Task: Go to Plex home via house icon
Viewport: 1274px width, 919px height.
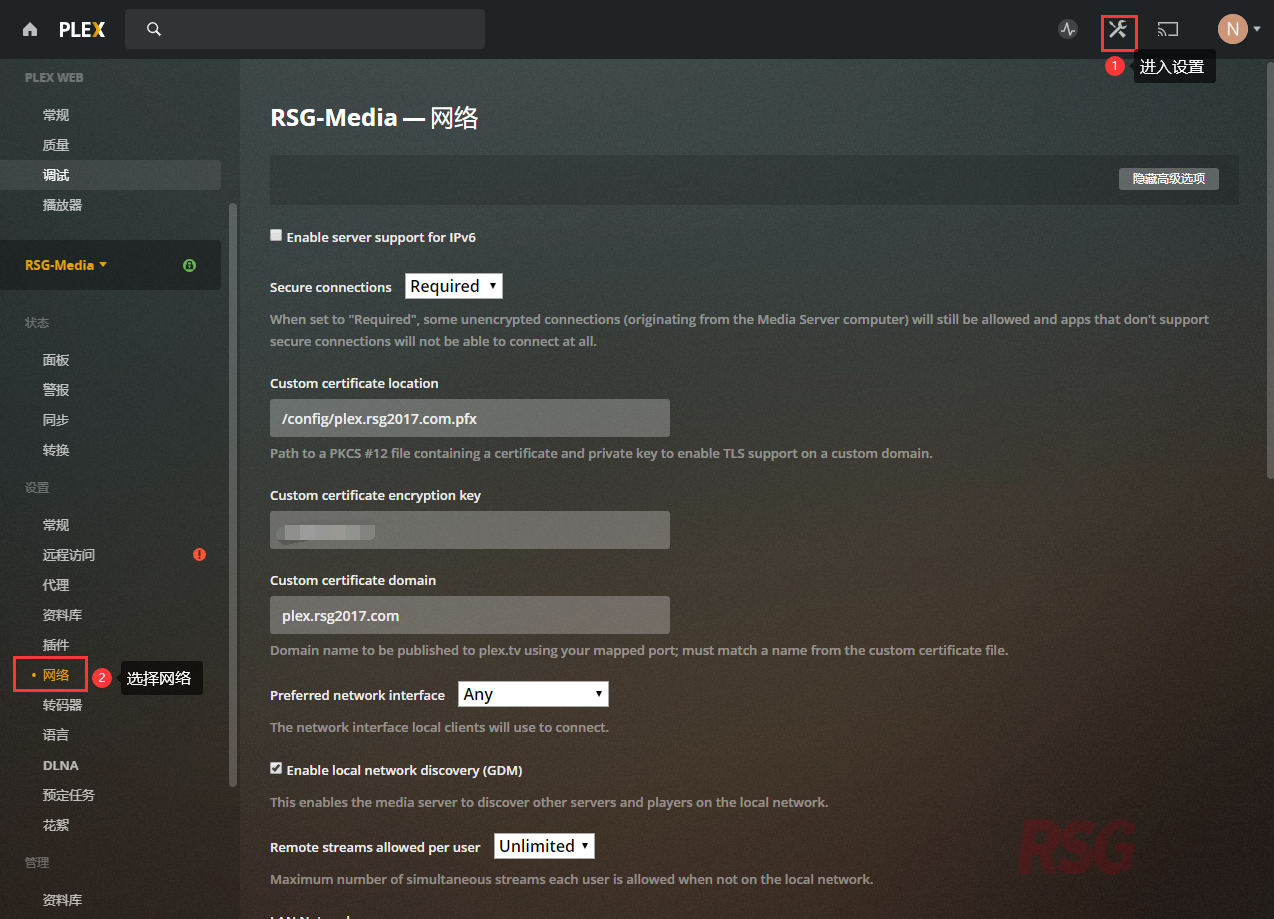Action: 30,29
